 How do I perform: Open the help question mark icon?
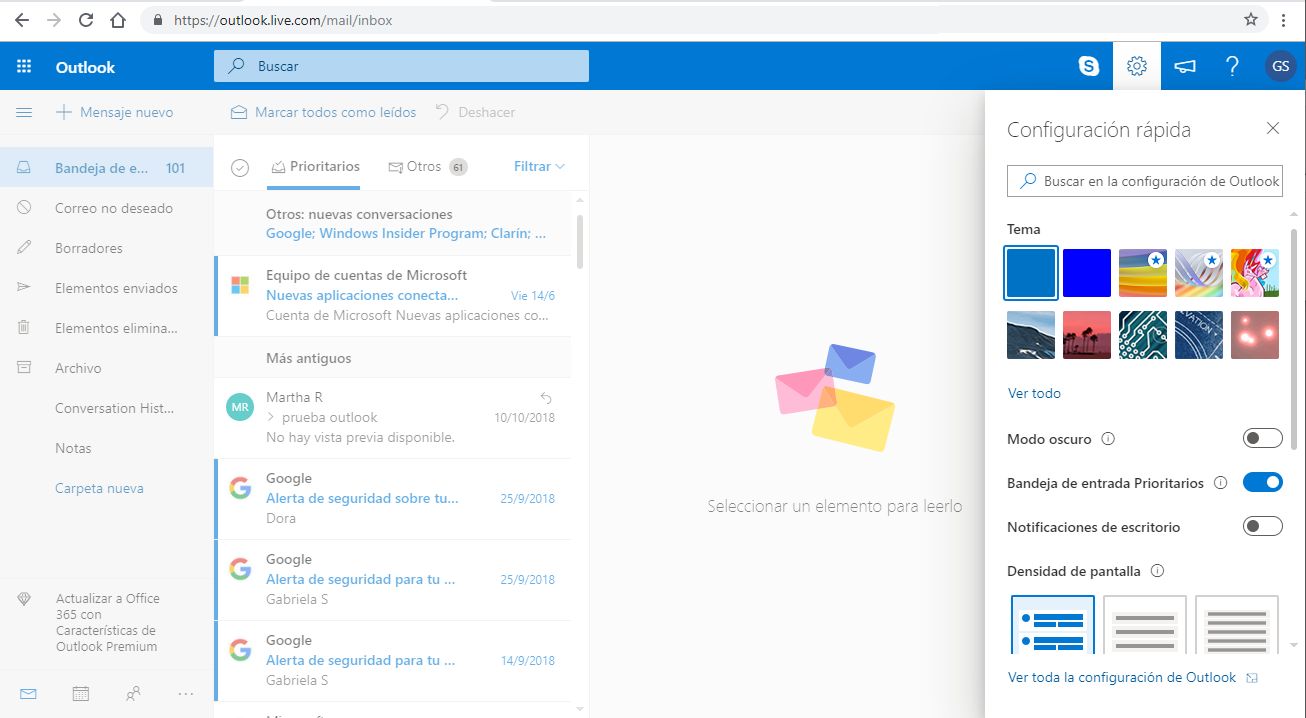[1233, 67]
